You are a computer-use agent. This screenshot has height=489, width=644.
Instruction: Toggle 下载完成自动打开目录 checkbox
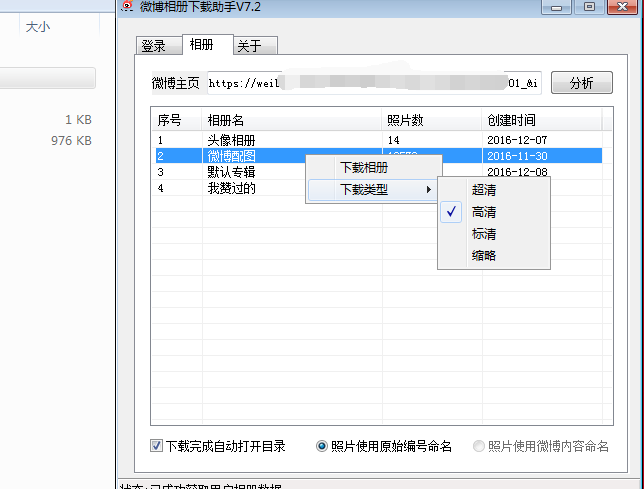click(157, 446)
